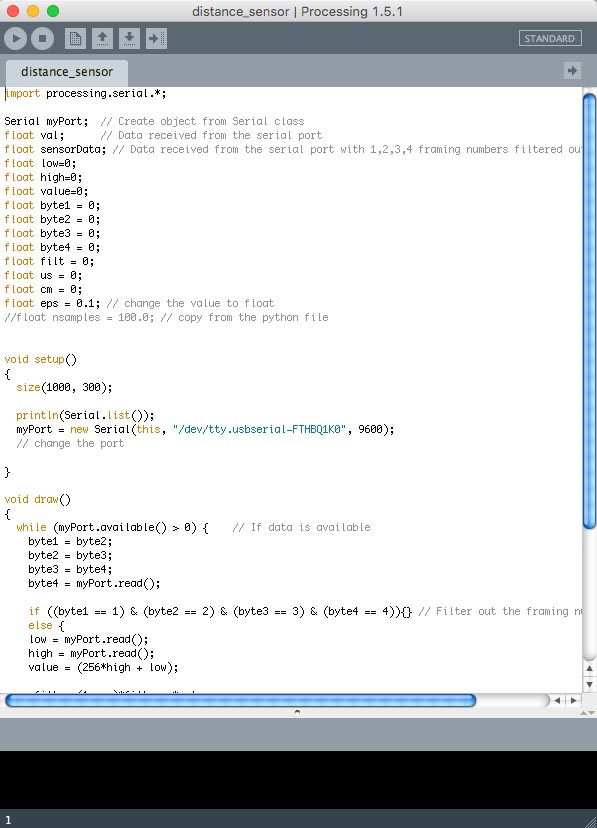Click the horizontal scrollbar thumb
This screenshot has width=597, height=828.
[240, 701]
